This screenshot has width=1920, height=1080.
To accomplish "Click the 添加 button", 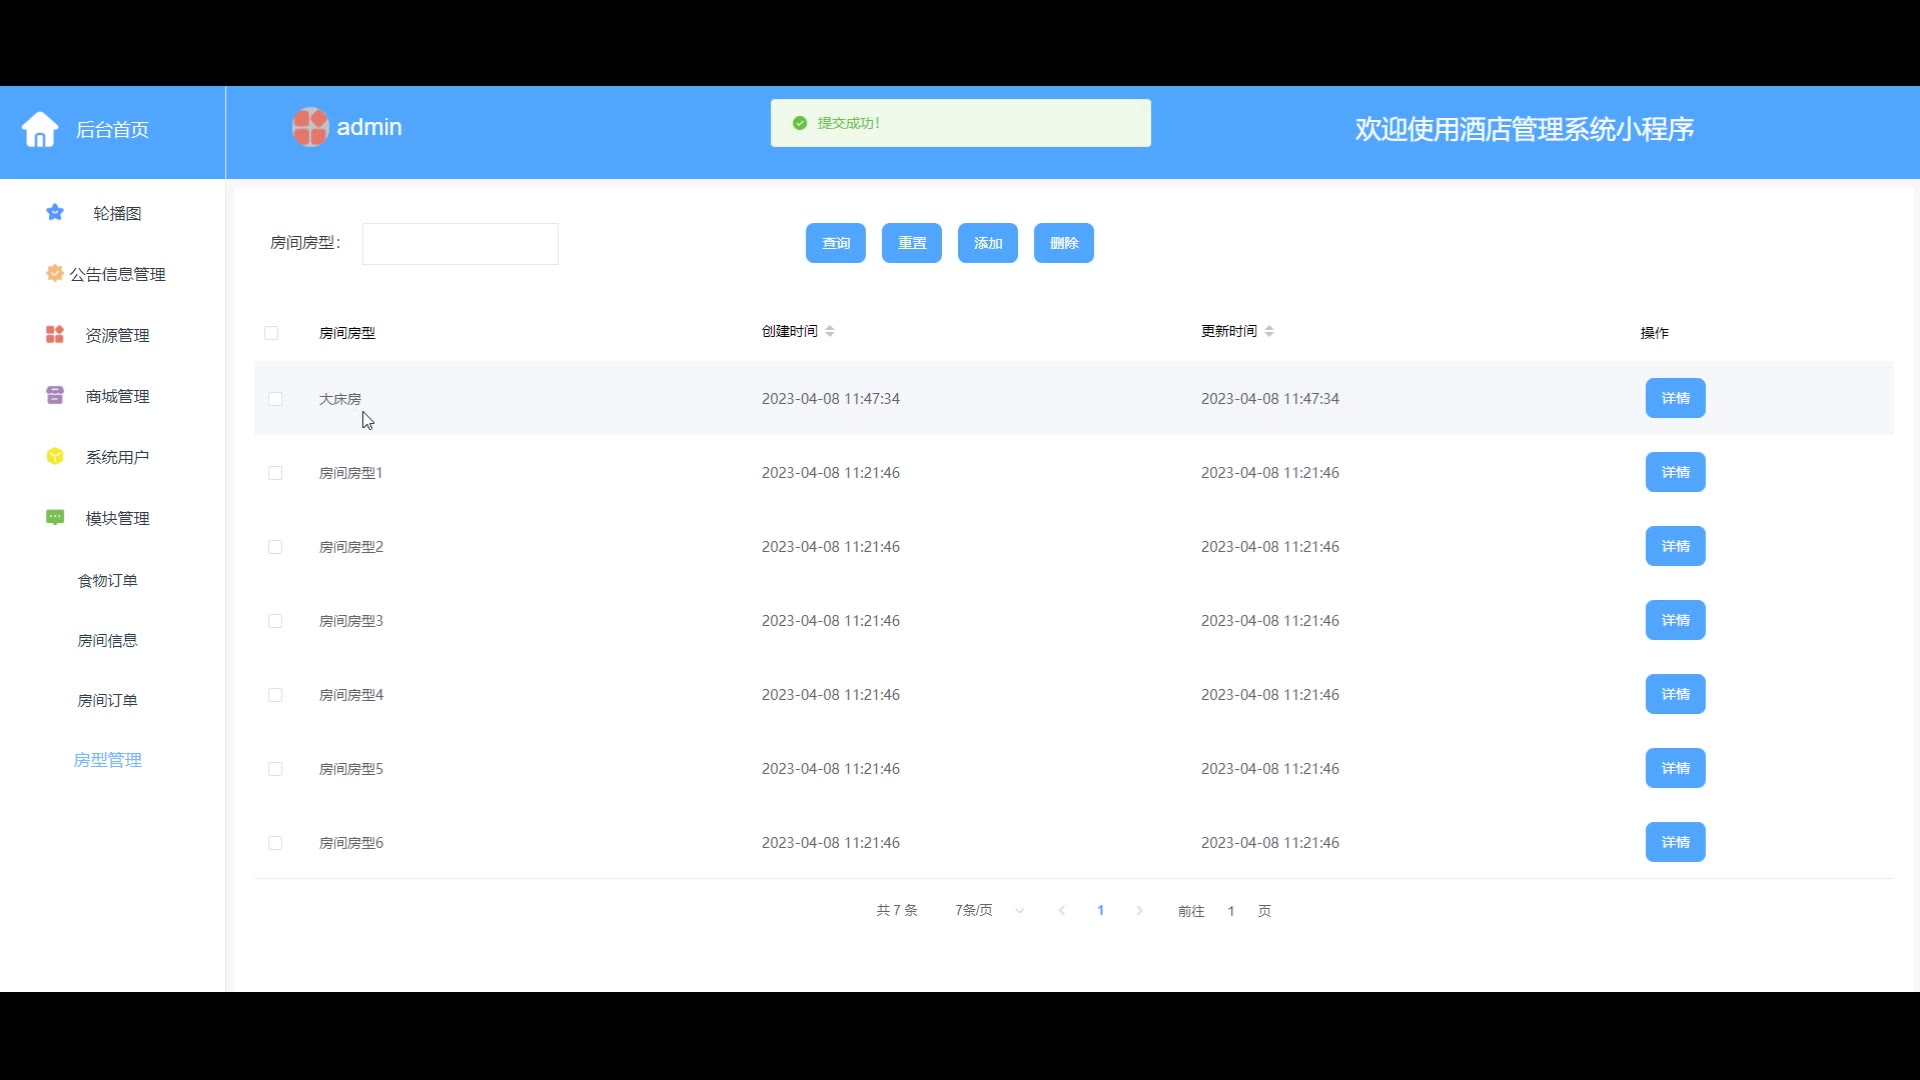I will (987, 243).
